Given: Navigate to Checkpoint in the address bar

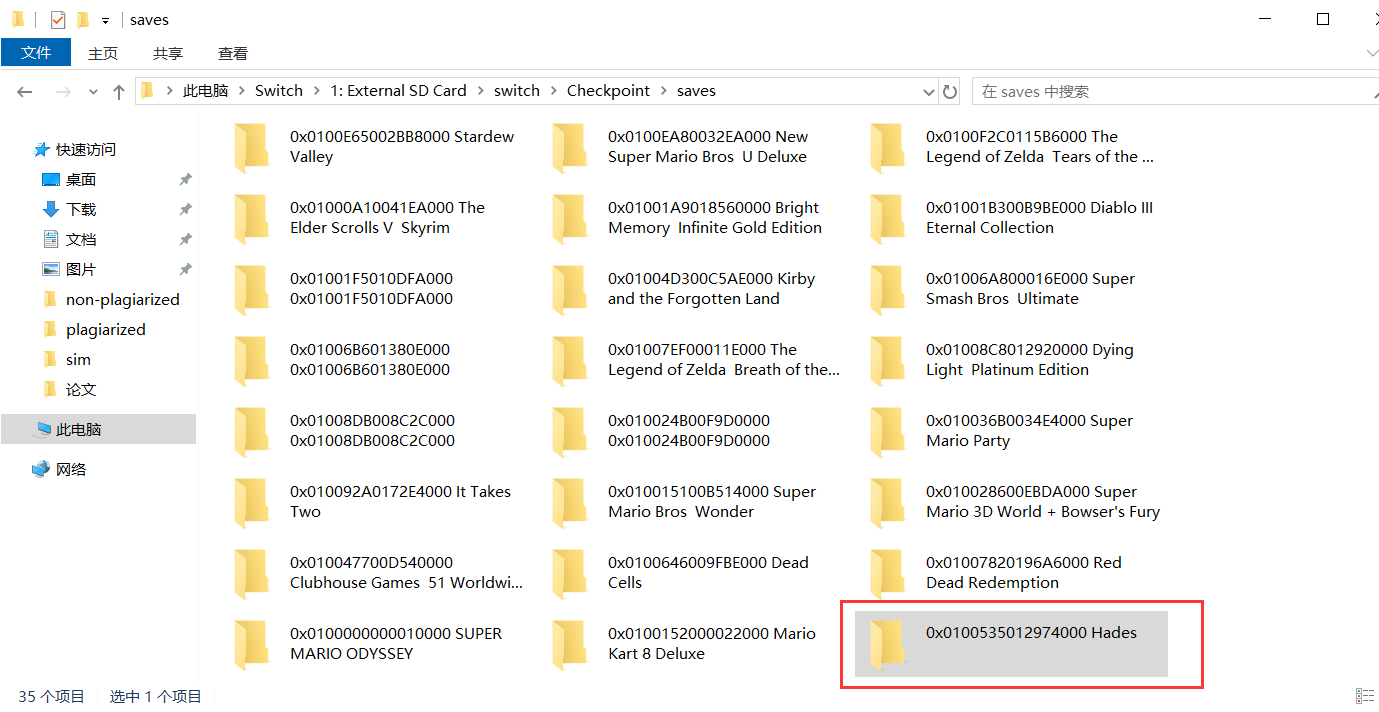Looking at the screenshot, I should tap(608, 91).
